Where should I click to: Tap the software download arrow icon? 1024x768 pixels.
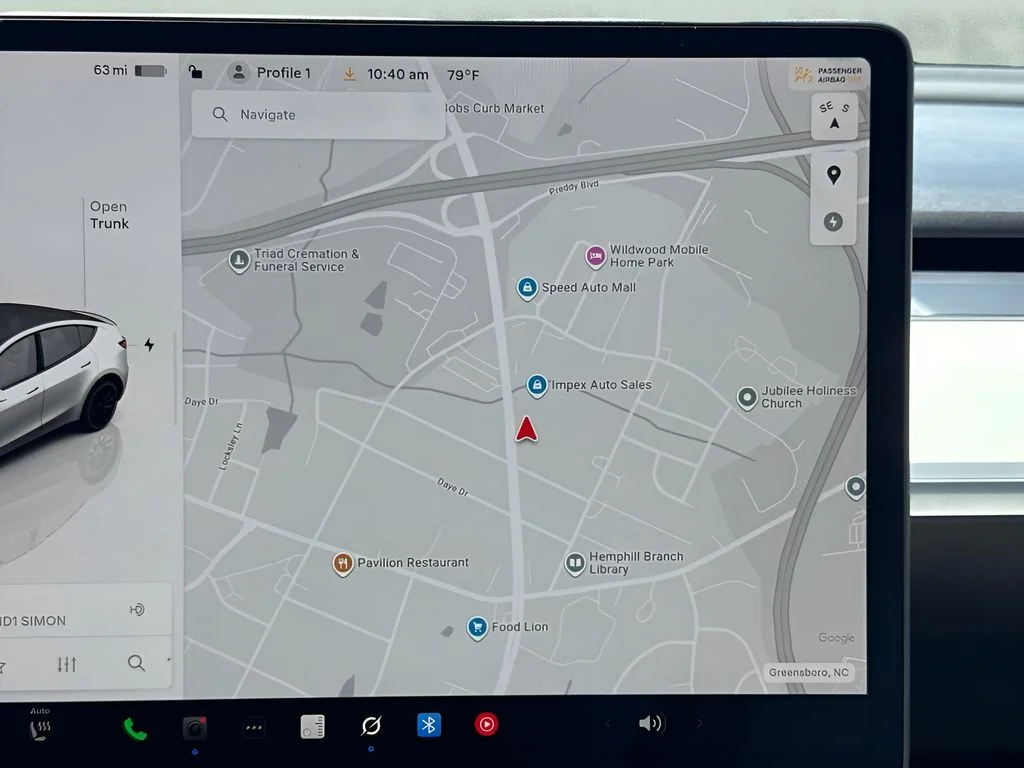pyautogui.click(x=350, y=74)
